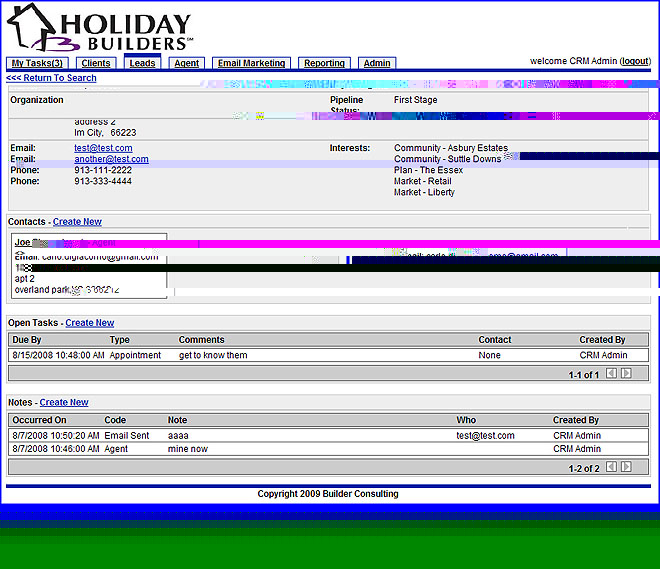Click the 'mine now' note text

click(x=188, y=449)
